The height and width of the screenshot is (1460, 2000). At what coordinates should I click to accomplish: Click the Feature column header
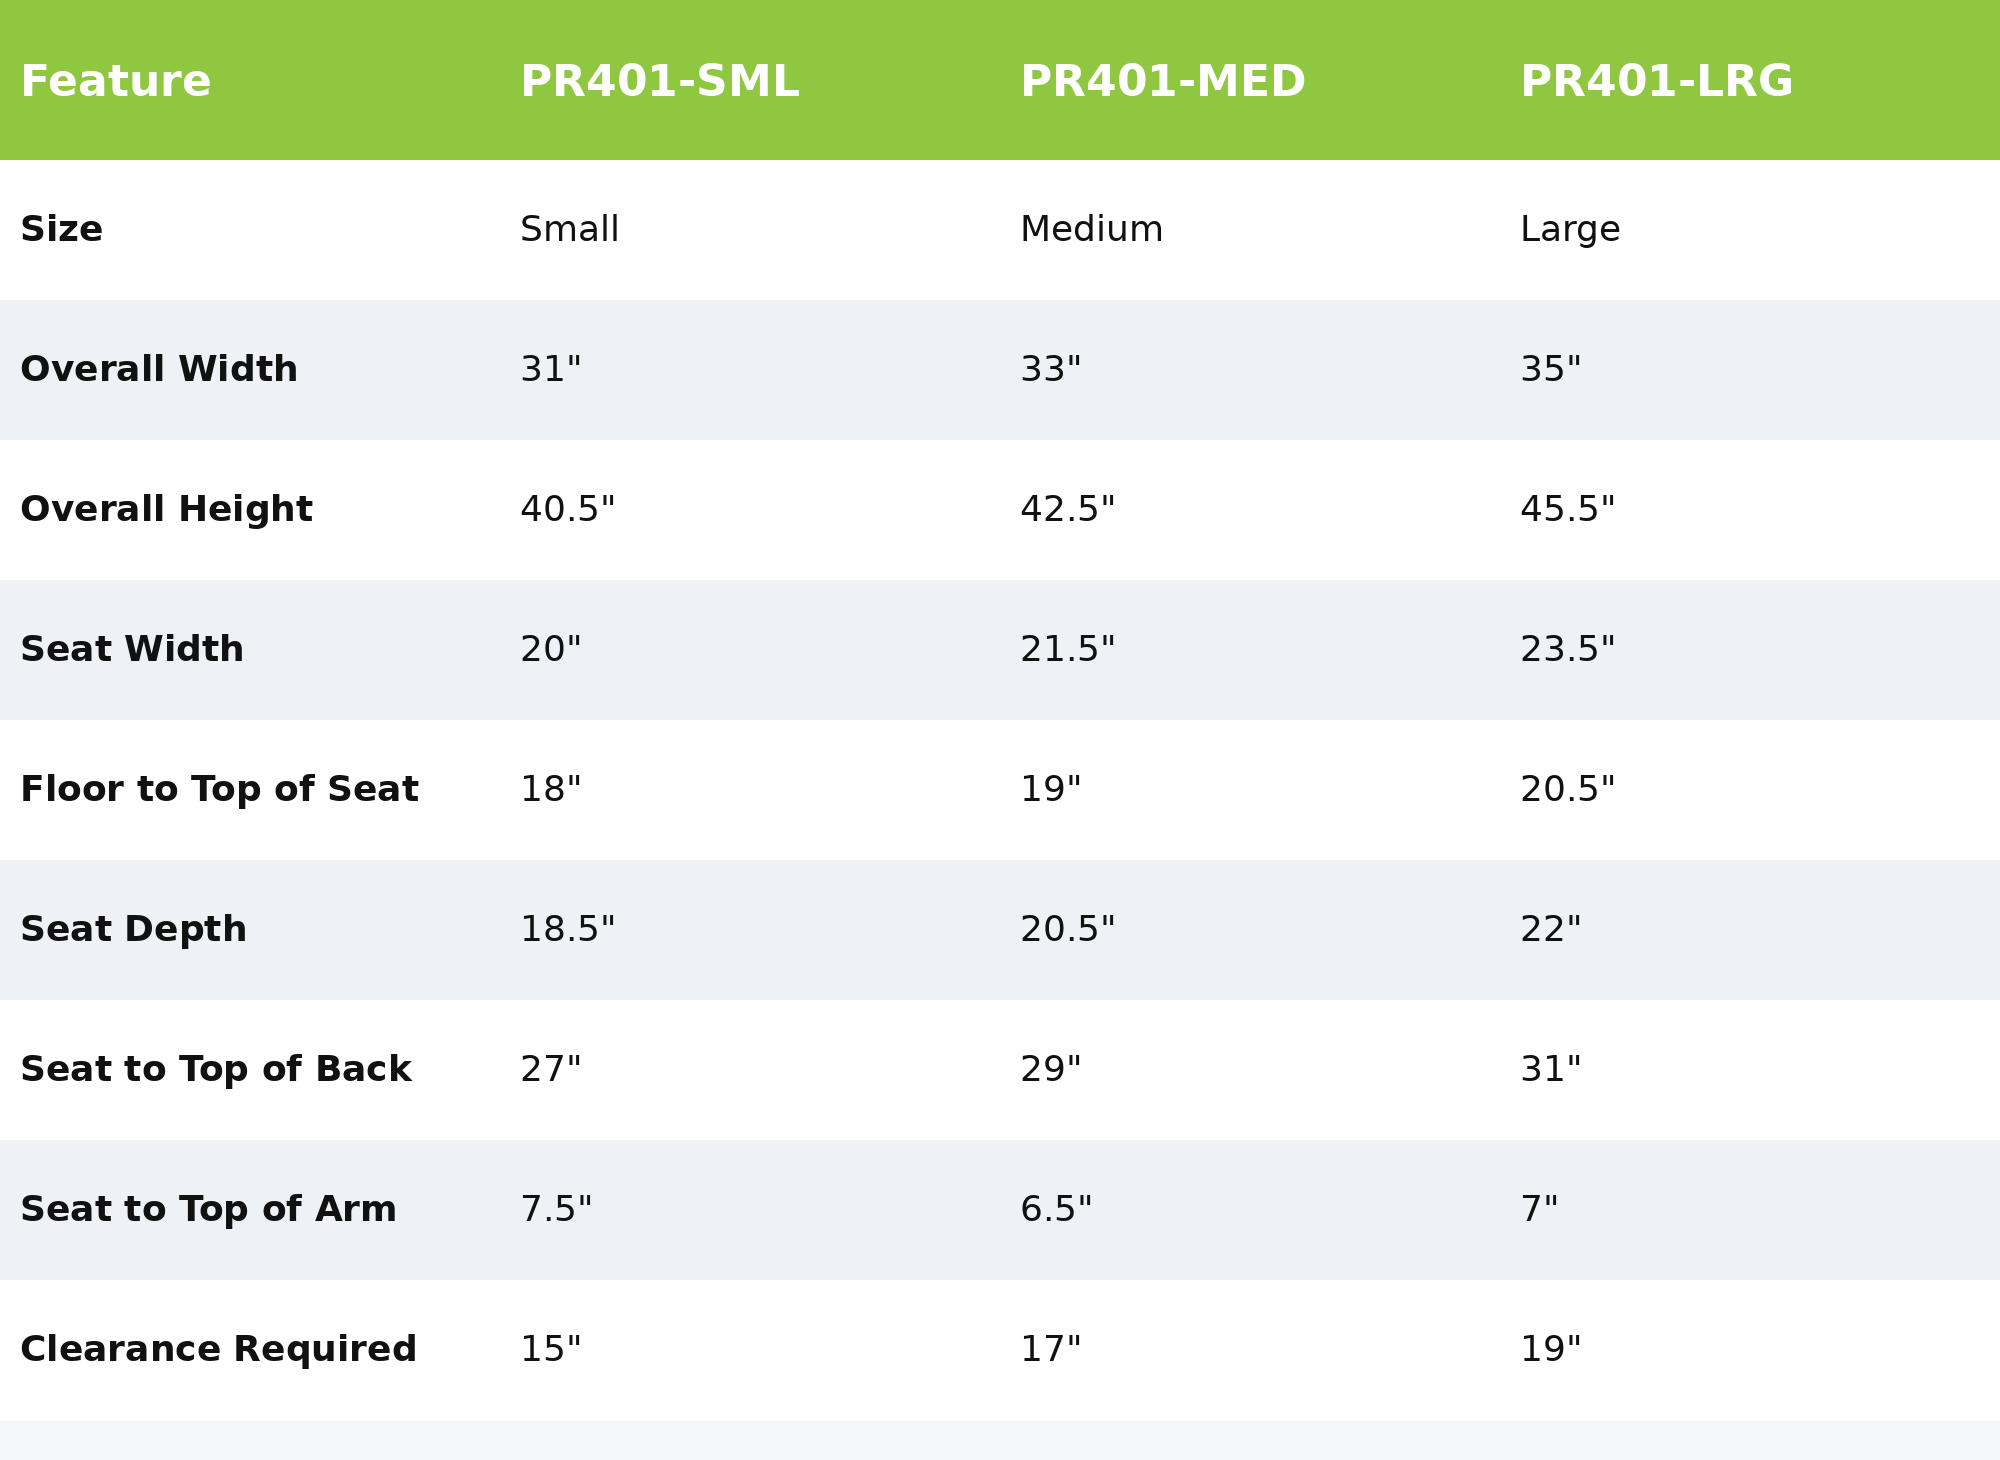click(116, 82)
